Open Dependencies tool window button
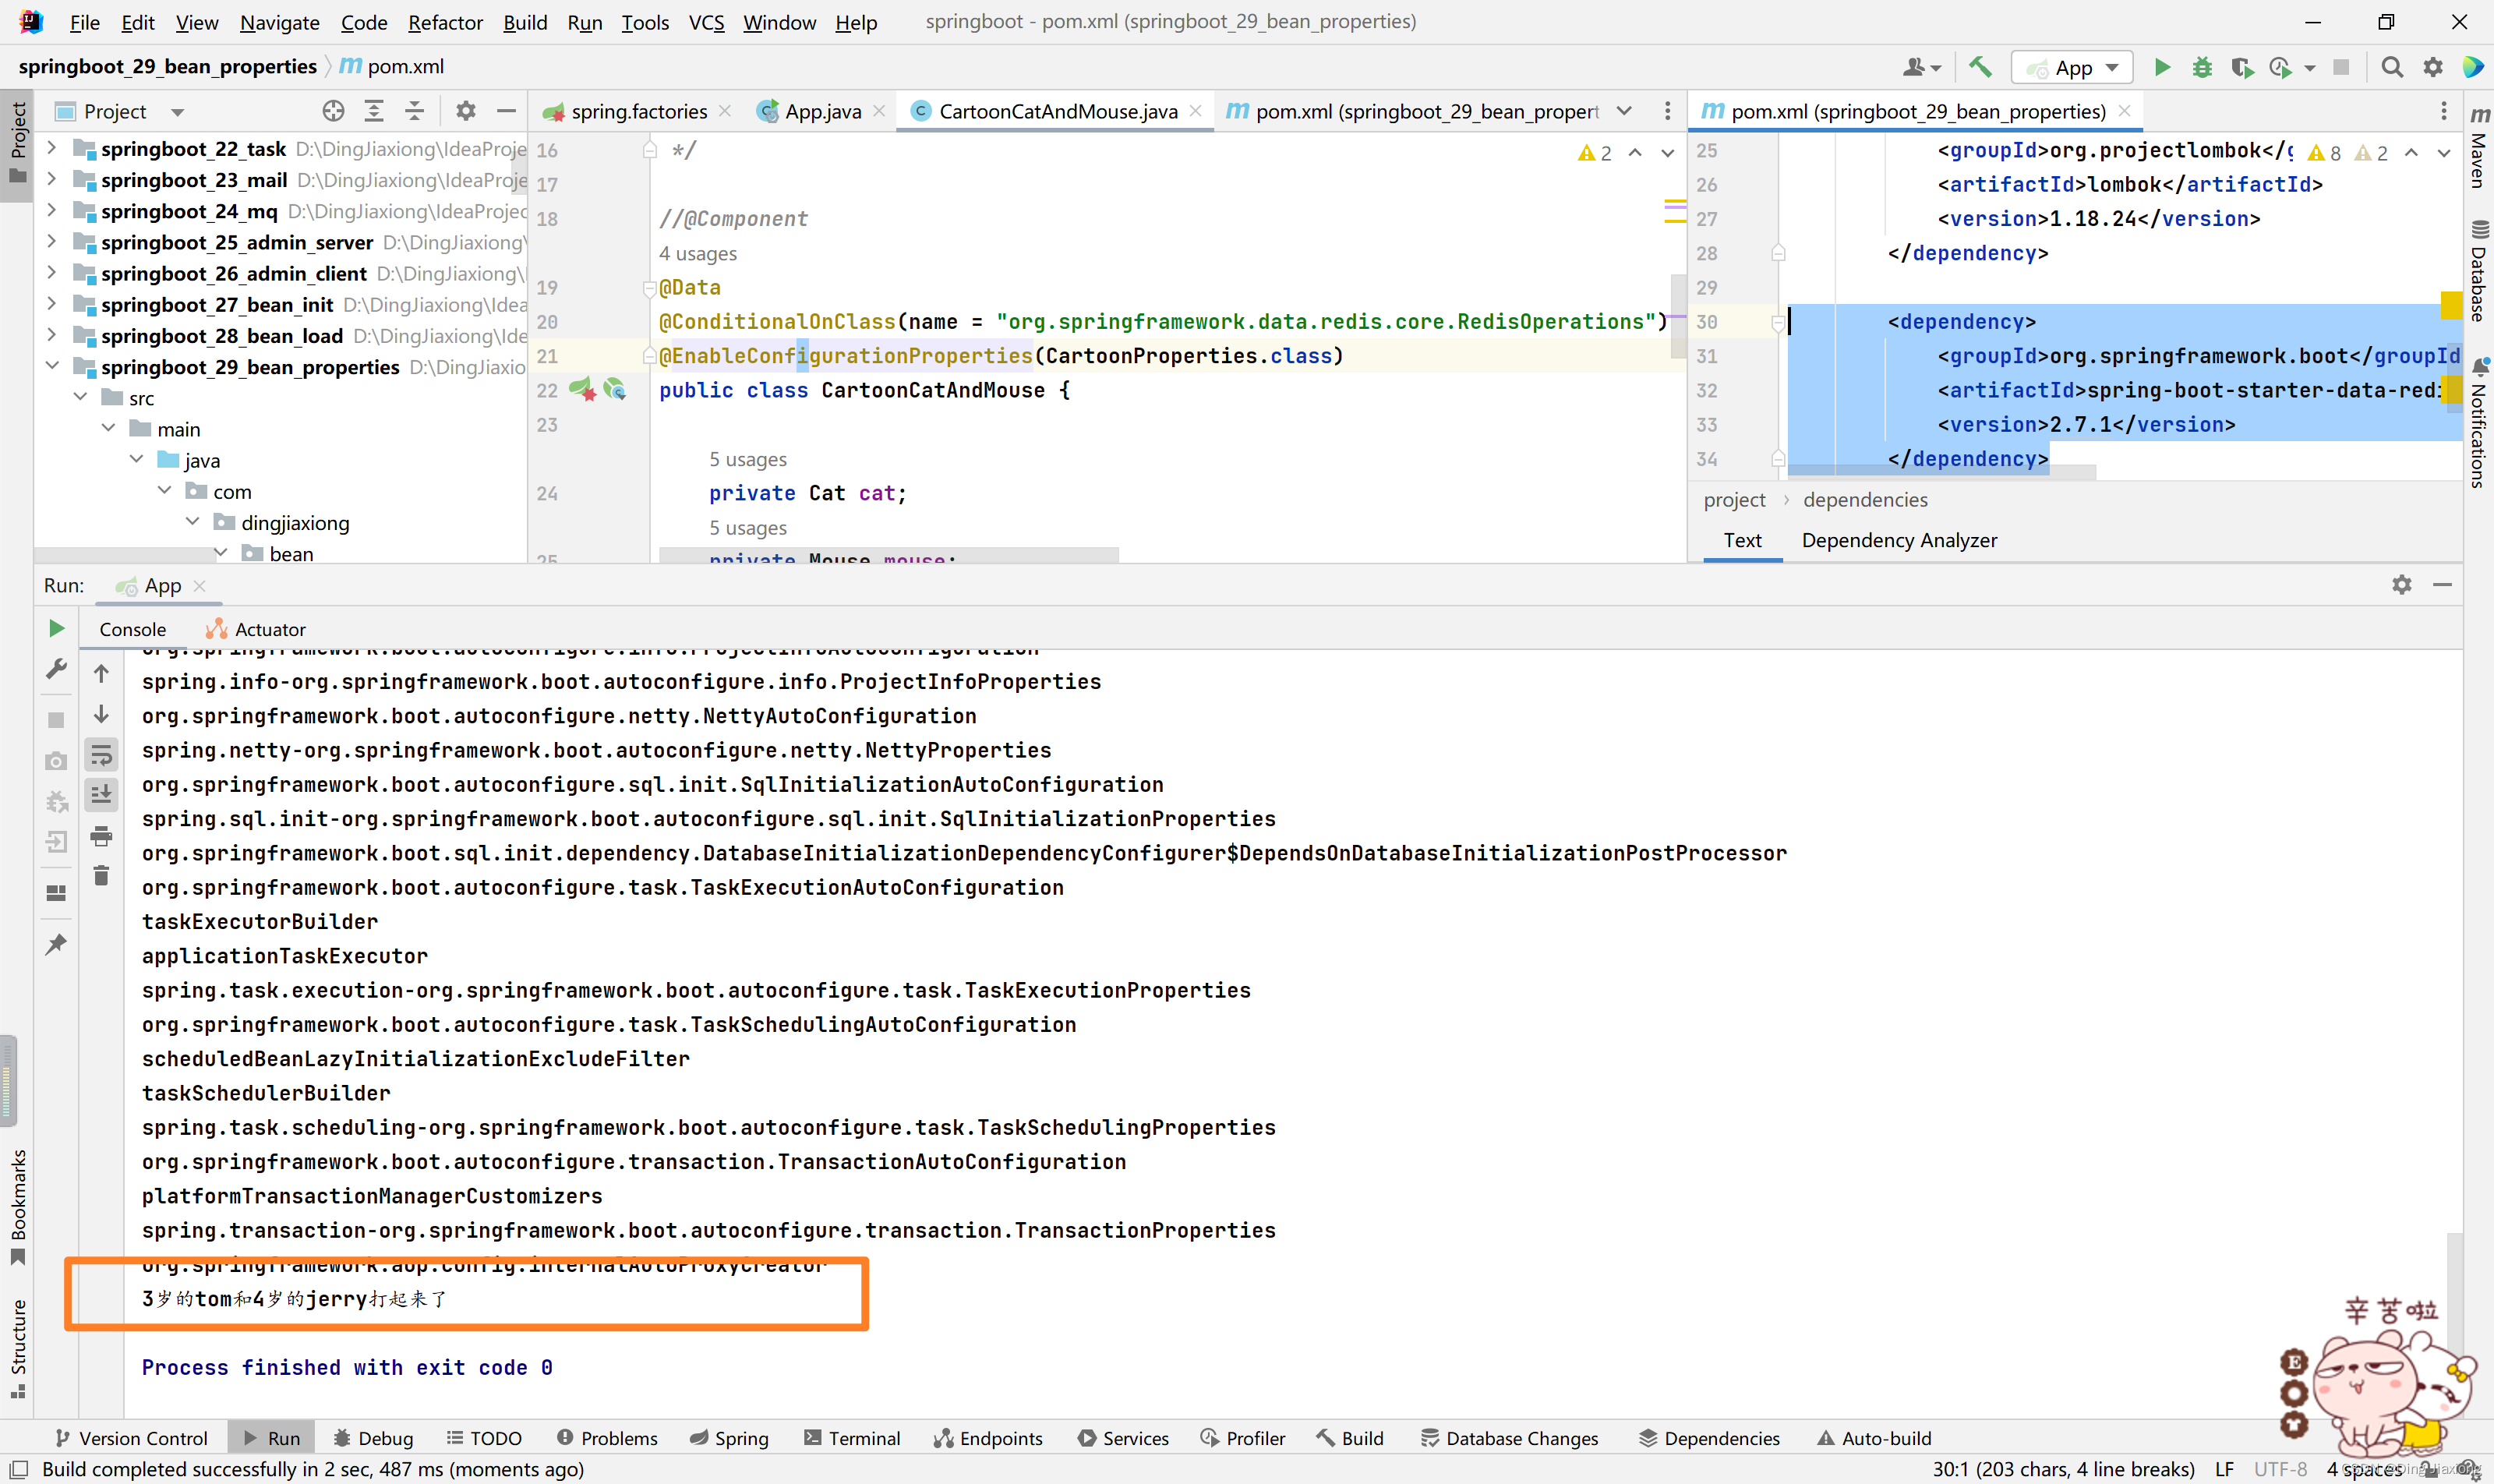This screenshot has width=2494, height=1484. click(1709, 1438)
